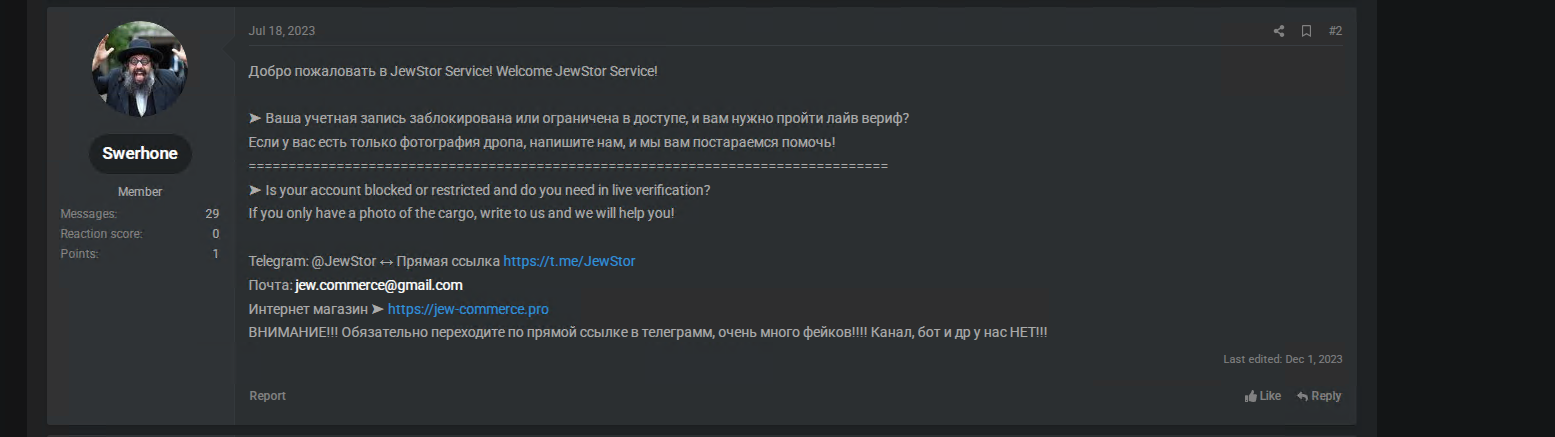Click the Welcome greeting line of the post
1555x437 pixels.
pyautogui.click(x=453, y=71)
